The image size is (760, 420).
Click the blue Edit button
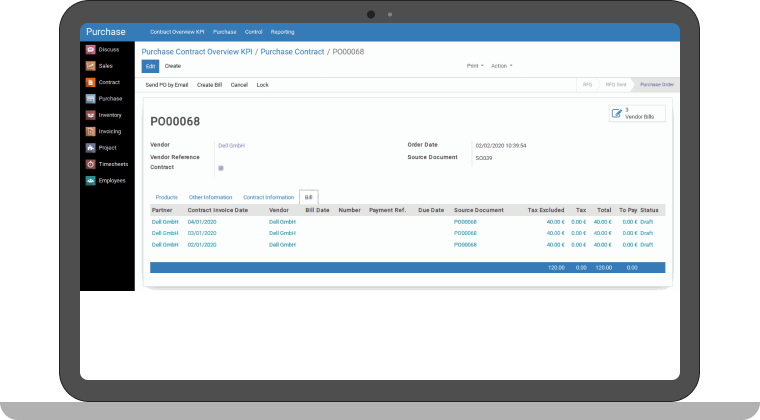point(150,66)
